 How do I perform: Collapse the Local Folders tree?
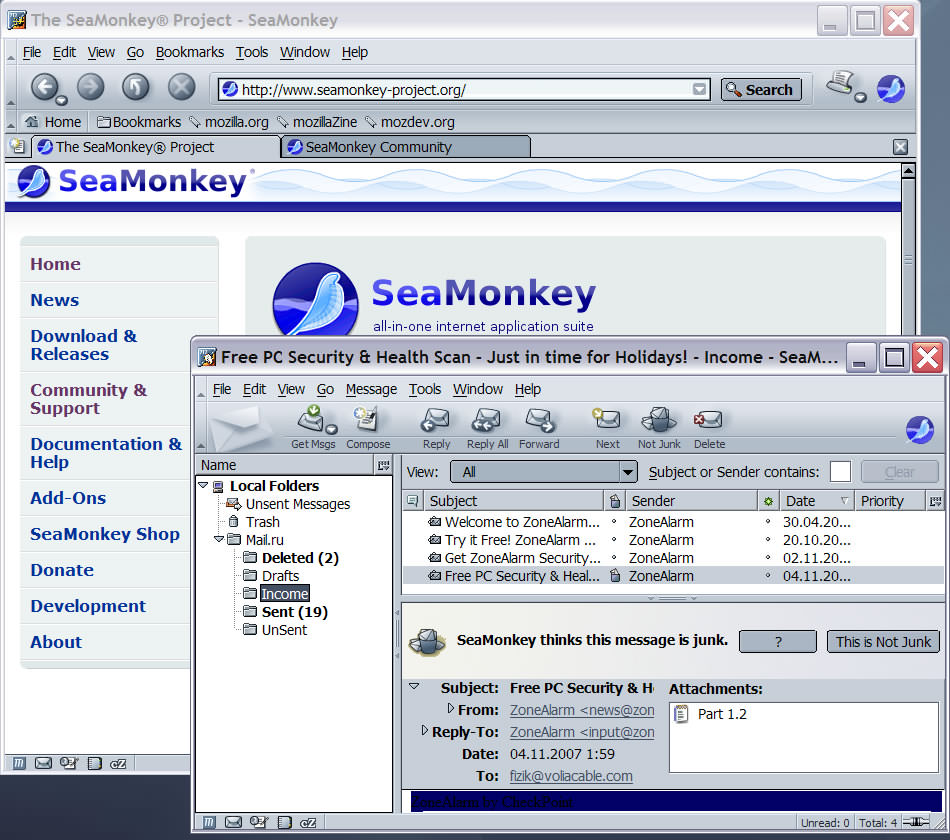(204, 485)
